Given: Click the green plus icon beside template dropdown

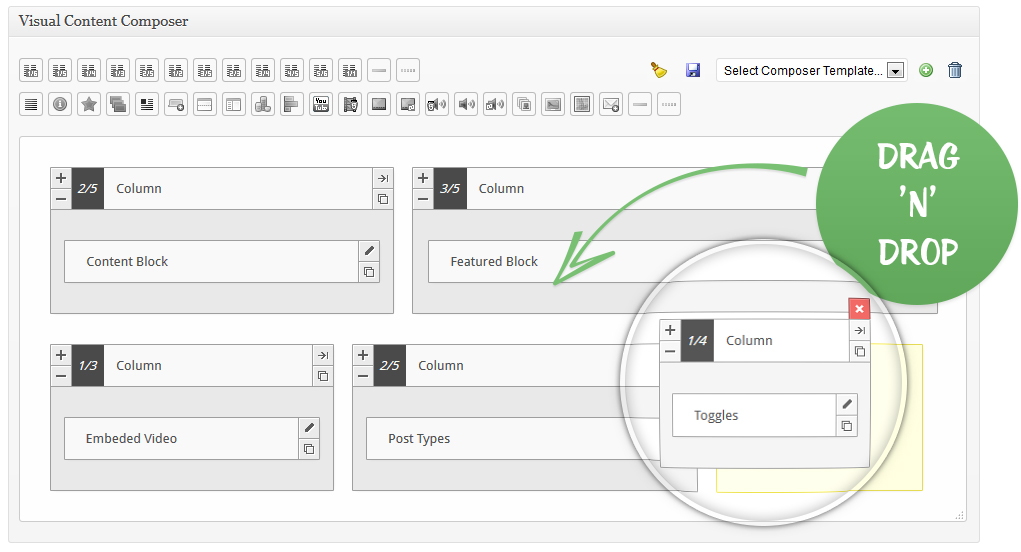Looking at the screenshot, I should tap(926, 70).
